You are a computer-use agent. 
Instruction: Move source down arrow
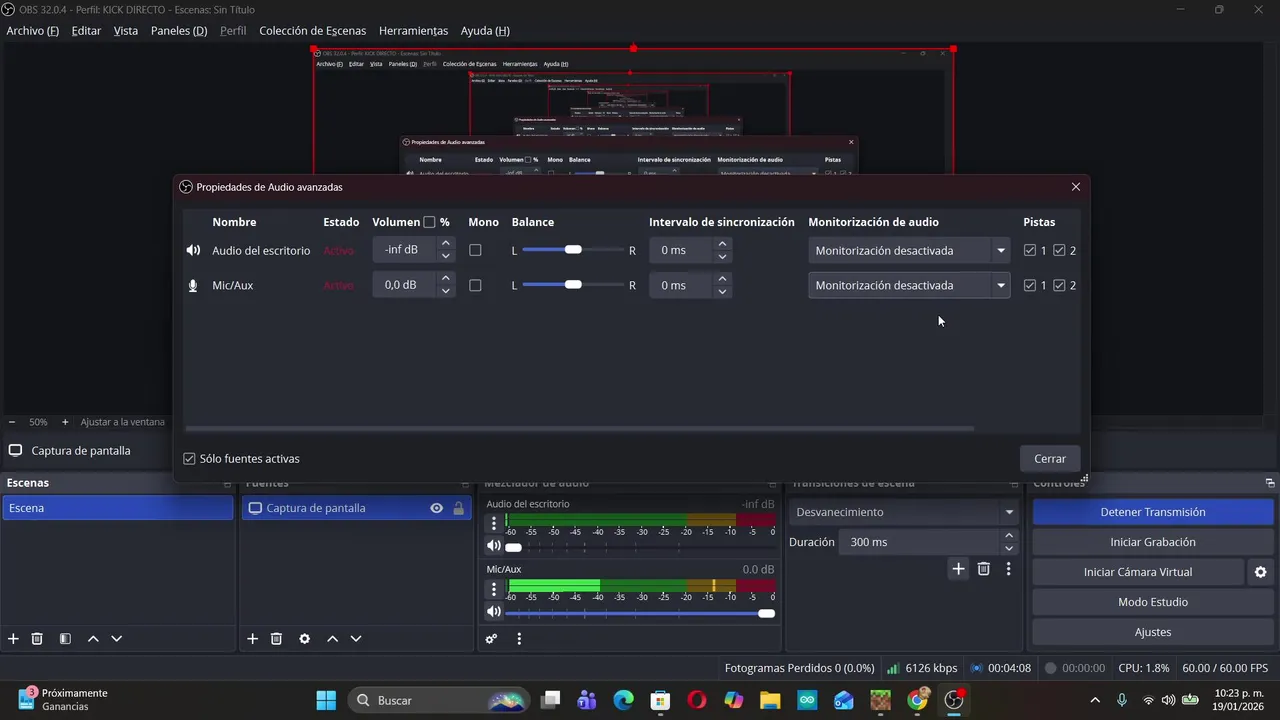pyautogui.click(x=355, y=639)
